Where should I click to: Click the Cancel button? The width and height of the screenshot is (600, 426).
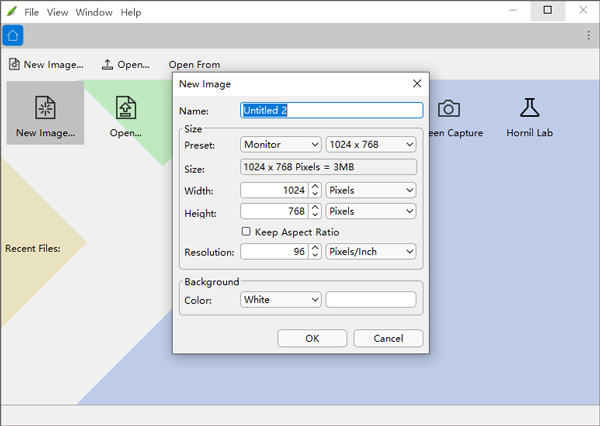(x=387, y=338)
